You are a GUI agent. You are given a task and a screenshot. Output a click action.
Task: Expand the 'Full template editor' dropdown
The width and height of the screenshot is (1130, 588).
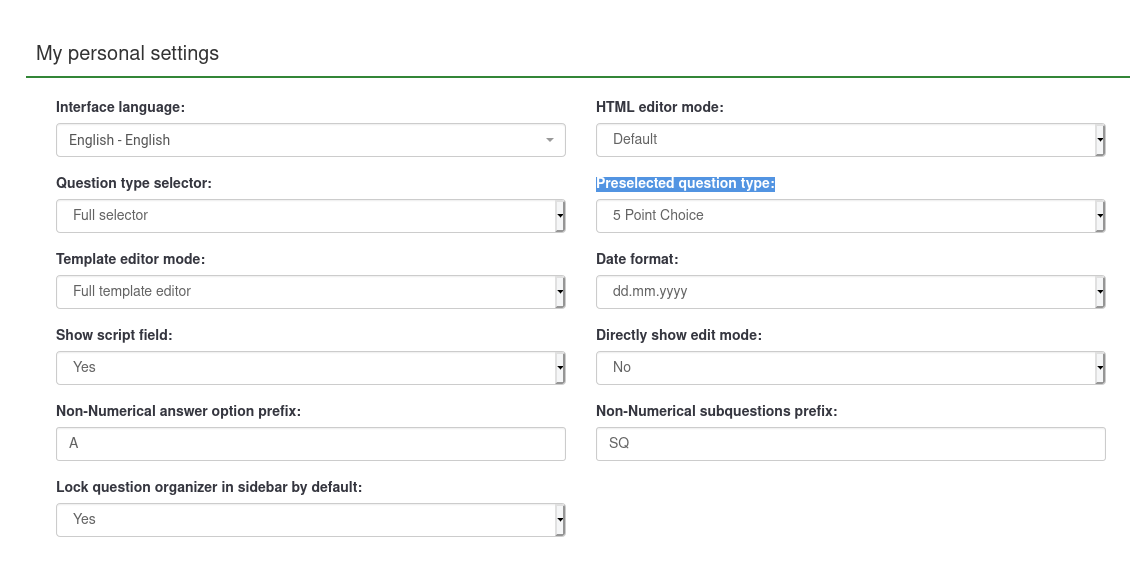[x=310, y=292]
